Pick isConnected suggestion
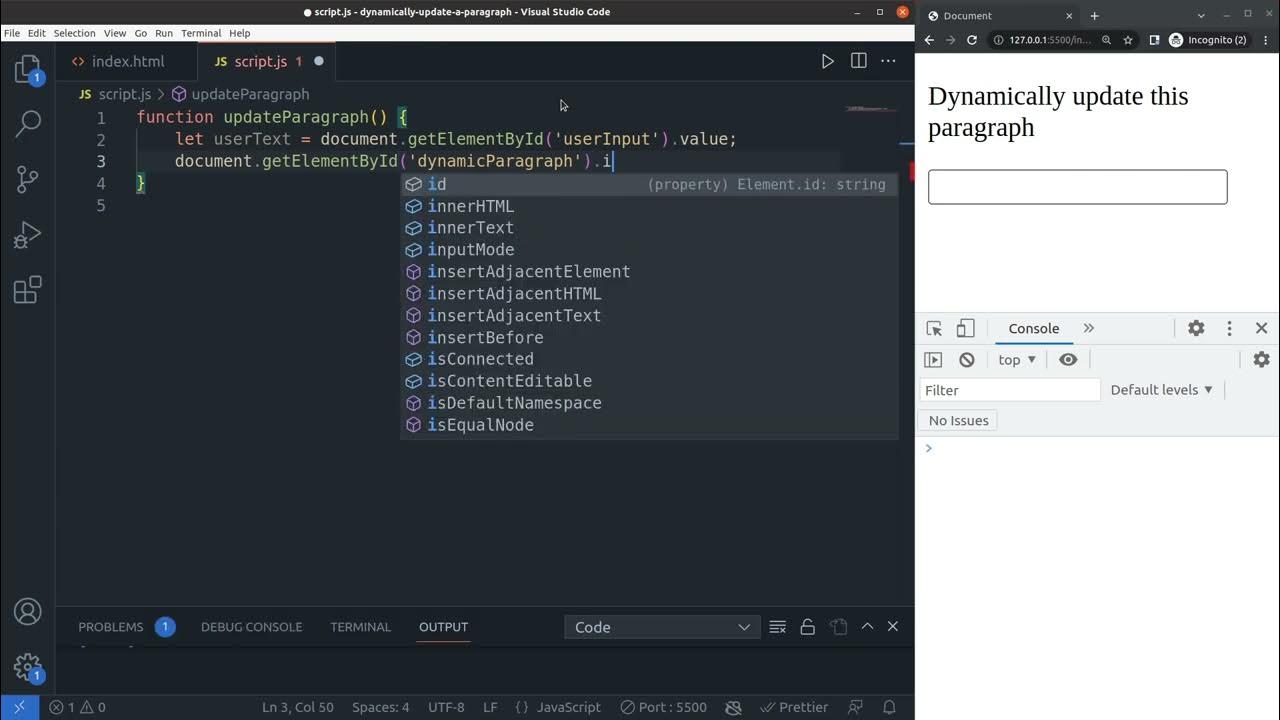The width and height of the screenshot is (1280, 720). [649, 359]
